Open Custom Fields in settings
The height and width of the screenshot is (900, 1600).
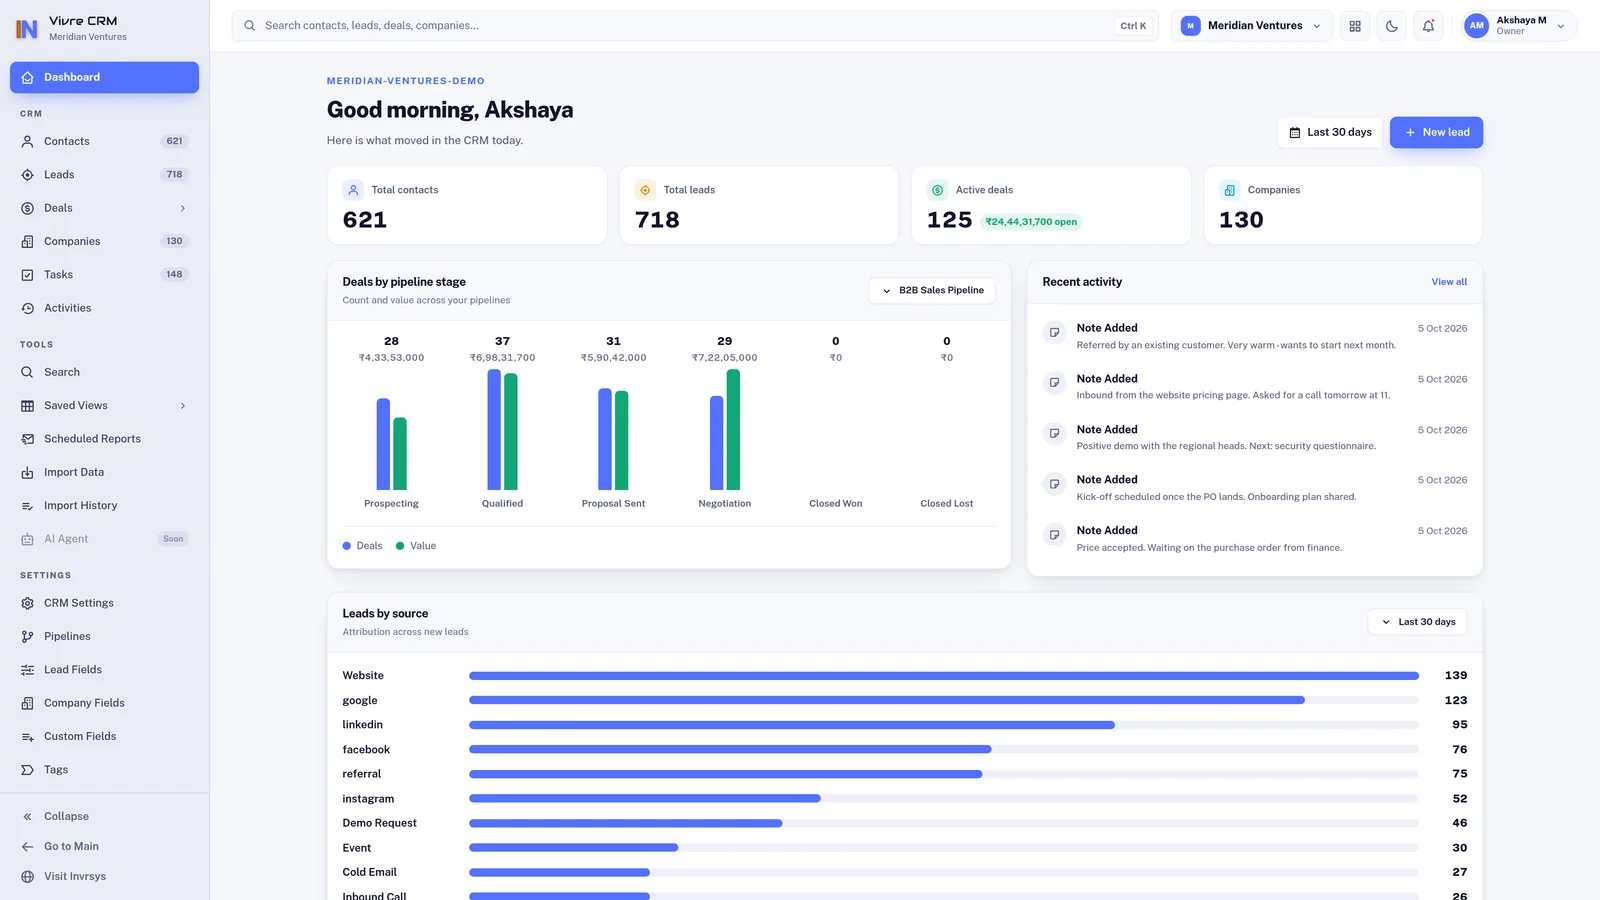click(x=104, y=736)
